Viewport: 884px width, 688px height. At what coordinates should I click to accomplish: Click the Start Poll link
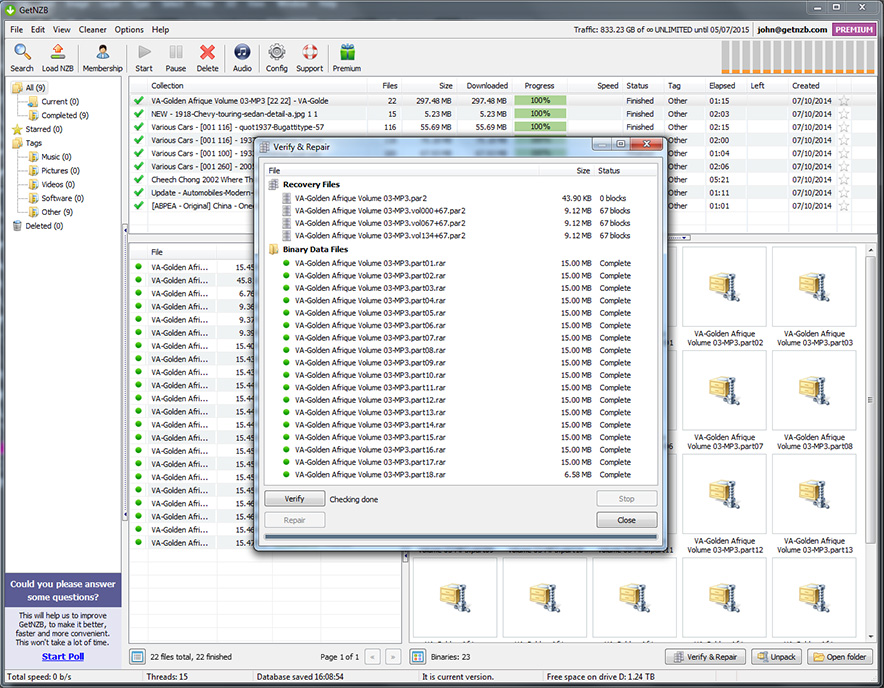pyautogui.click(x=63, y=656)
